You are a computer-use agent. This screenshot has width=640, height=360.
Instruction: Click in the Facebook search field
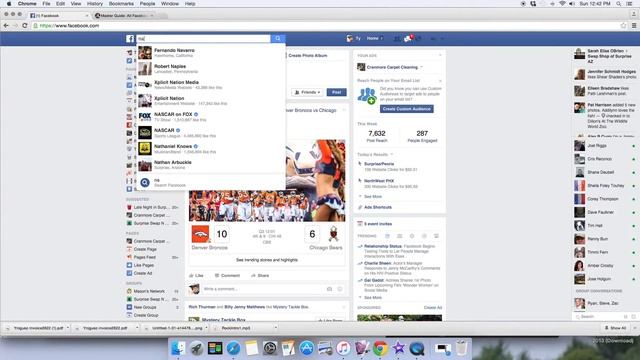tap(203, 38)
